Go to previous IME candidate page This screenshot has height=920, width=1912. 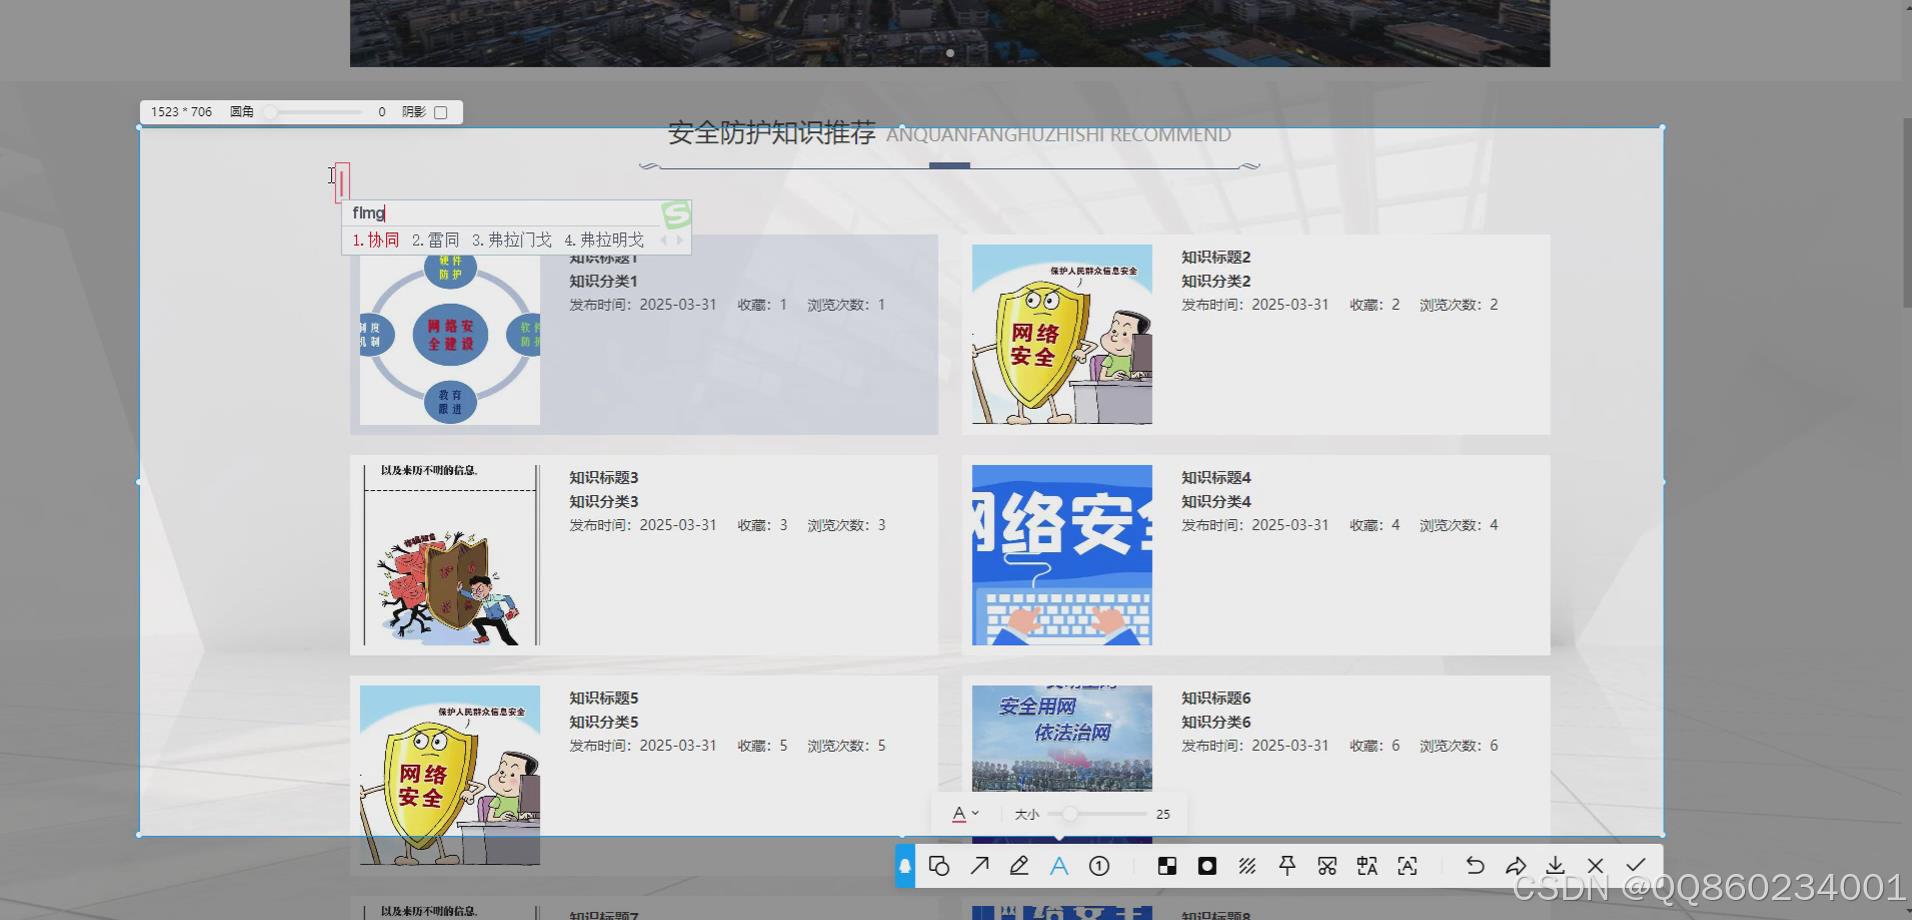pyautogui.click(x=663, y=240)
